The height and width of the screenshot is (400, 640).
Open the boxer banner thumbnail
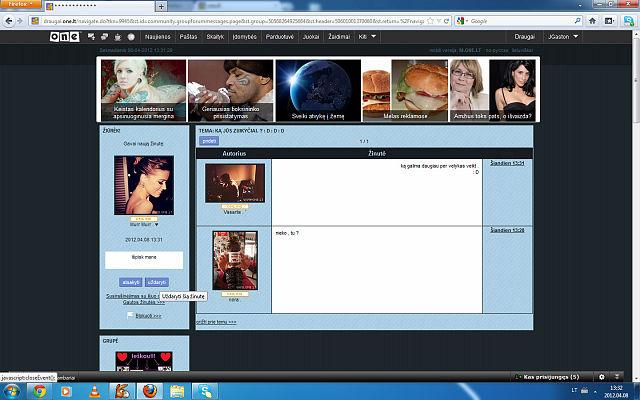tap(230, 90)
